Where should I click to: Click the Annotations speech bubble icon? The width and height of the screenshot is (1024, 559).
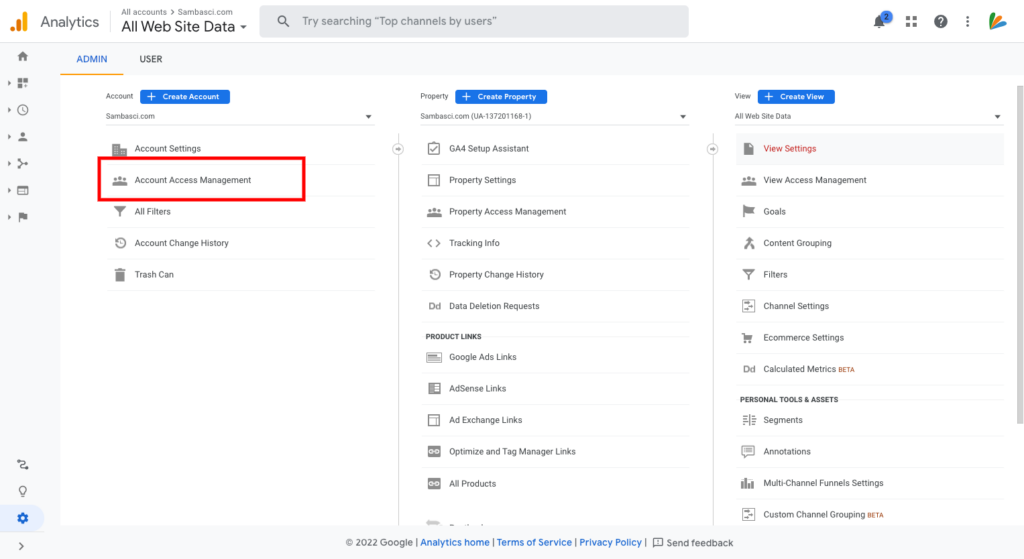[x=748, y=451]
